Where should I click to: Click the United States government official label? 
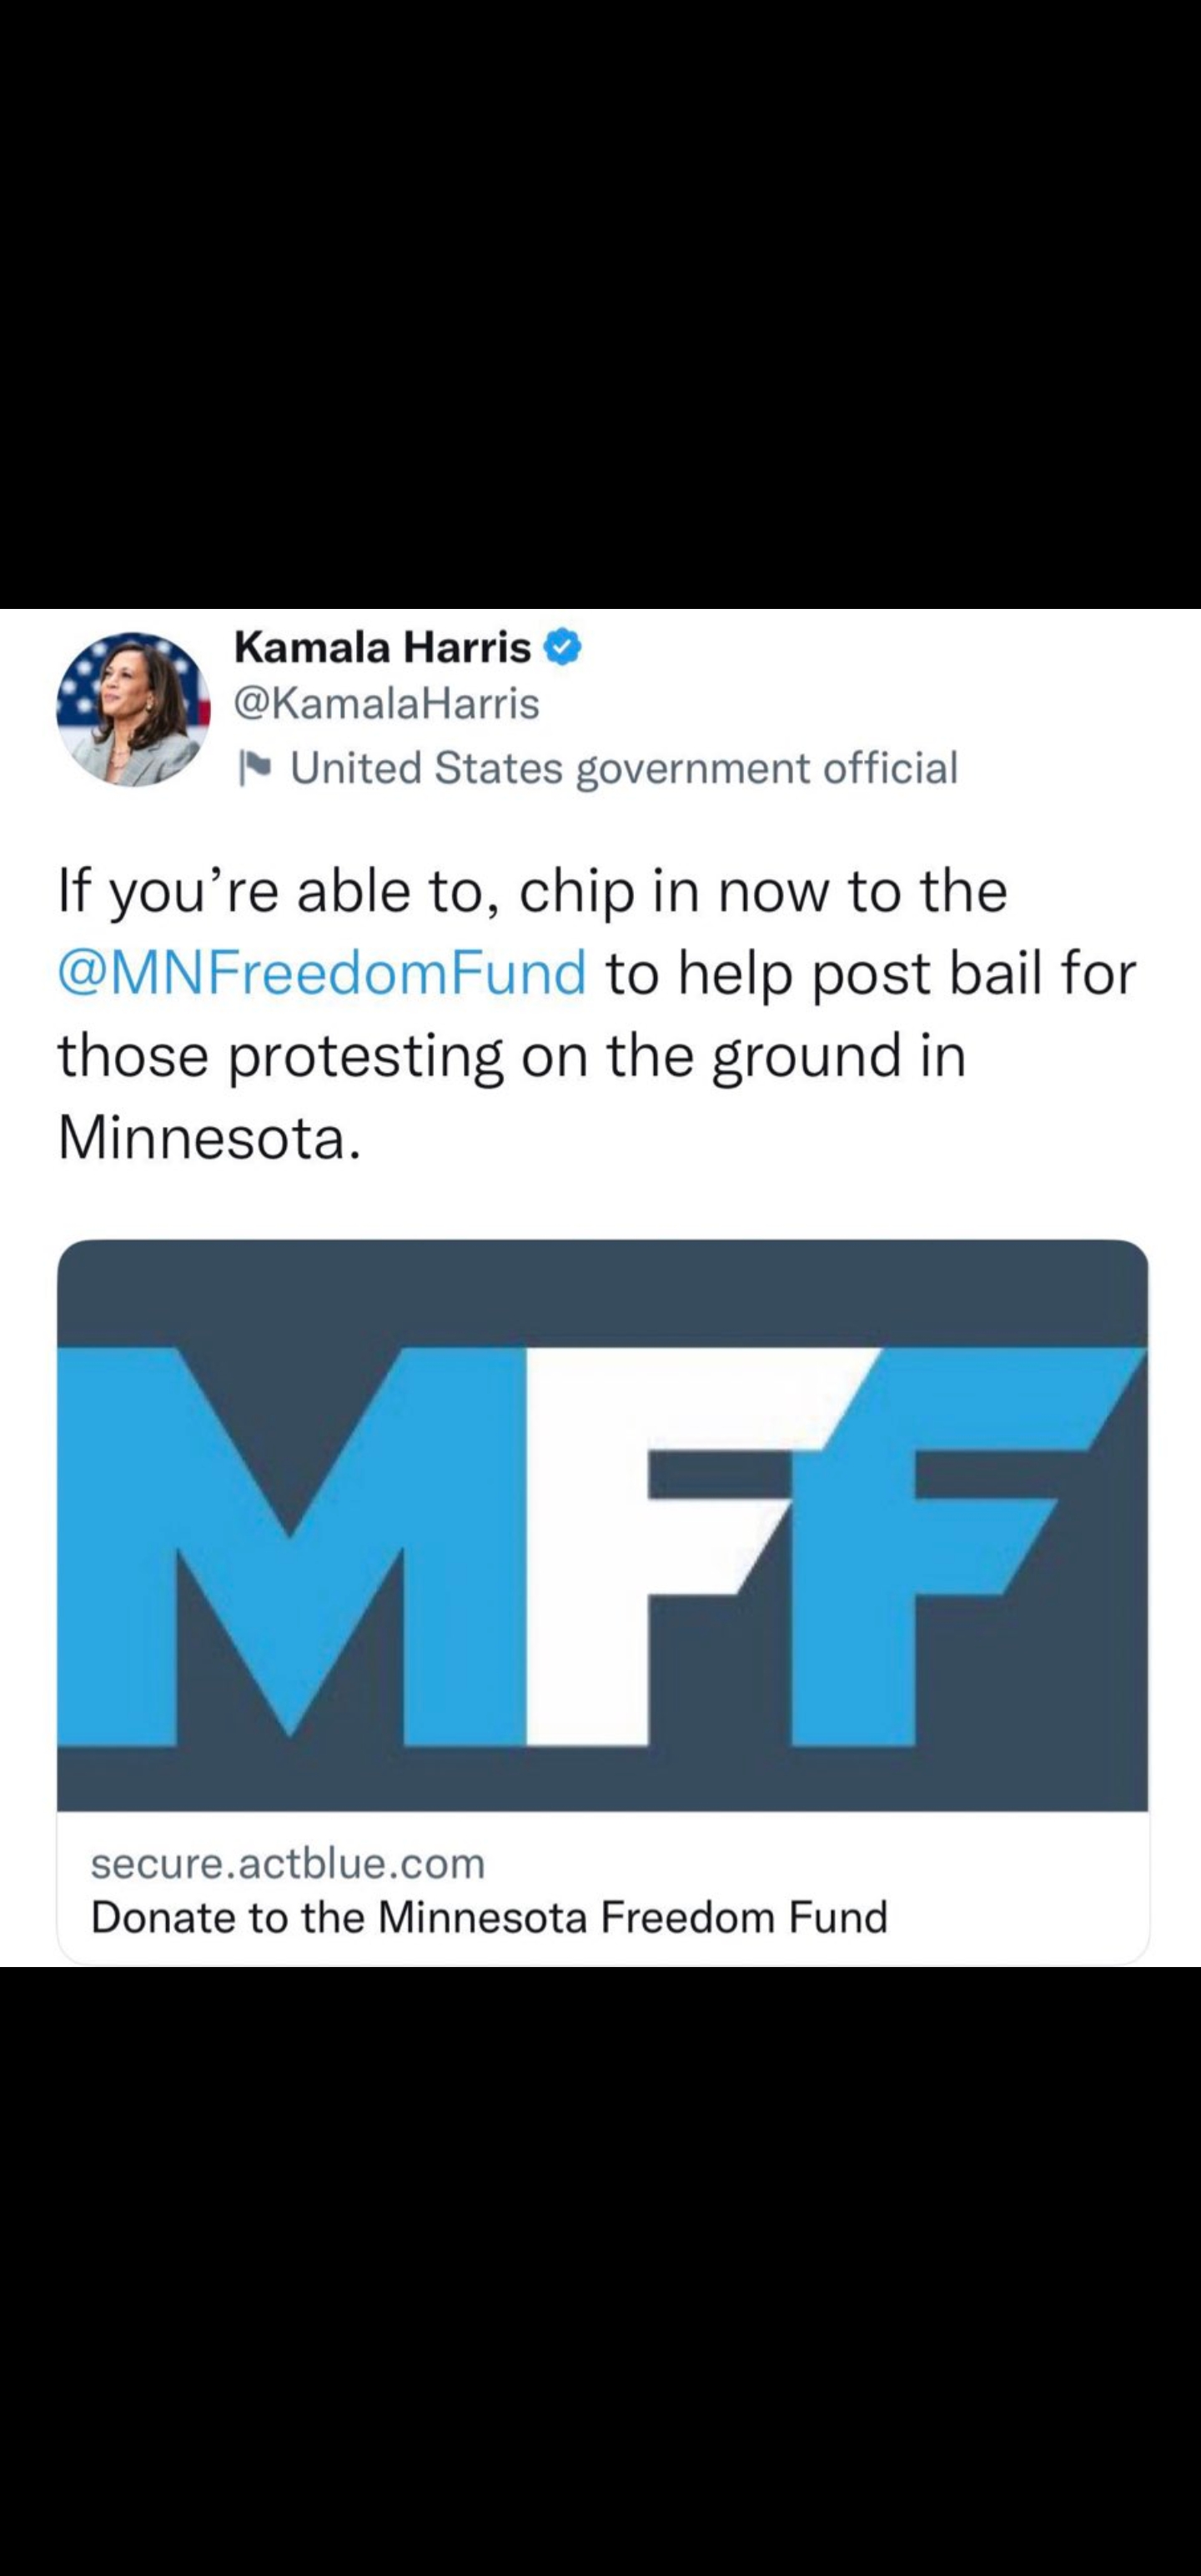(624, 768)
